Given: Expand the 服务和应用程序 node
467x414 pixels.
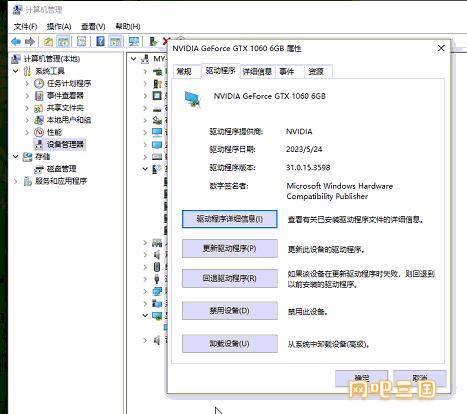Looking at the screenshot, I should 16,181.
